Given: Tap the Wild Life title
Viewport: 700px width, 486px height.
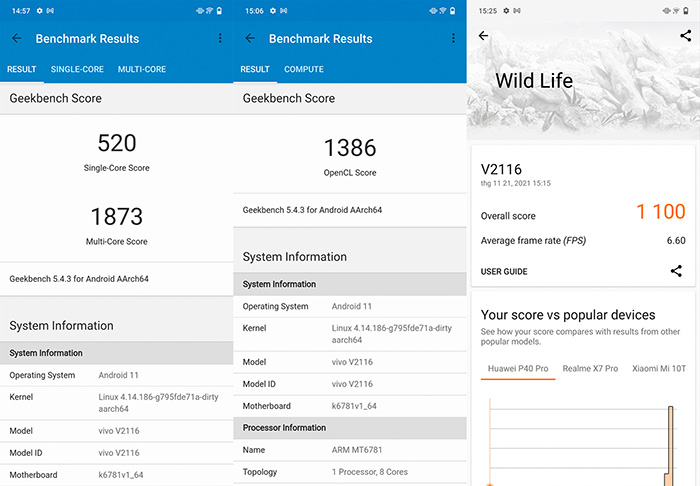Looking at the screenshot, I should (534, 81).
